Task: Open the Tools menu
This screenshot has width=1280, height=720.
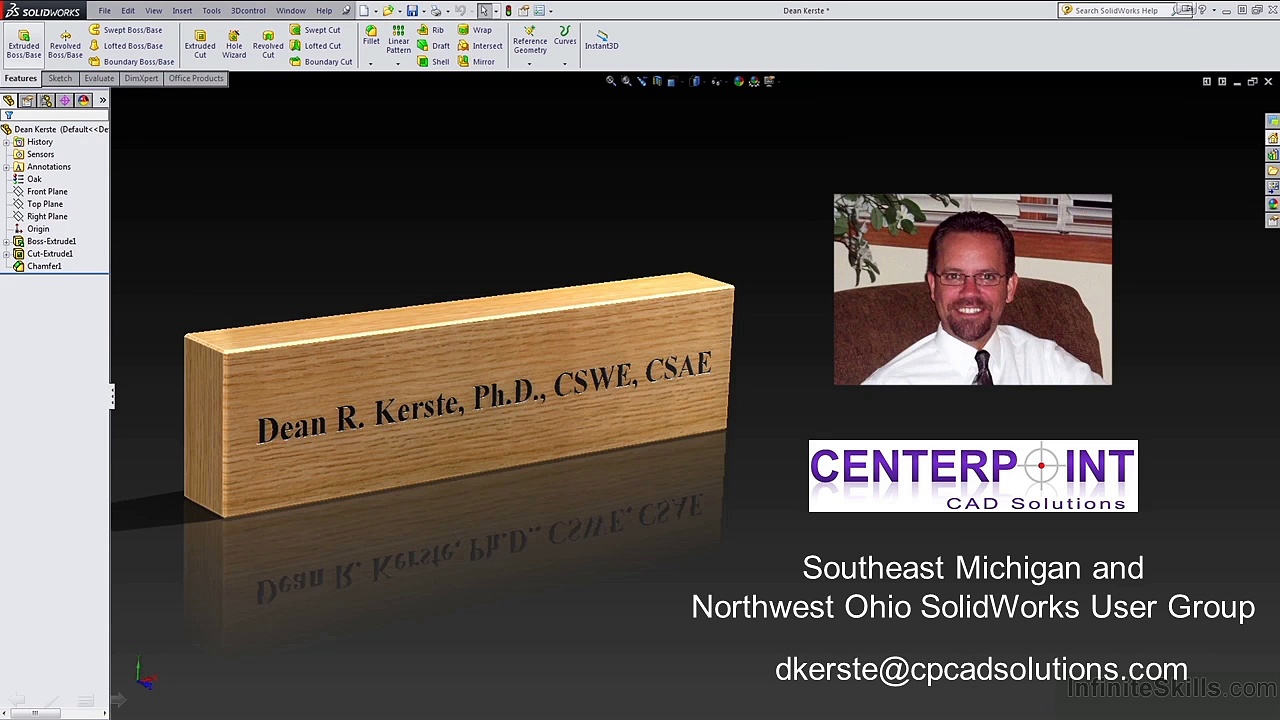Action: [211, 10]
